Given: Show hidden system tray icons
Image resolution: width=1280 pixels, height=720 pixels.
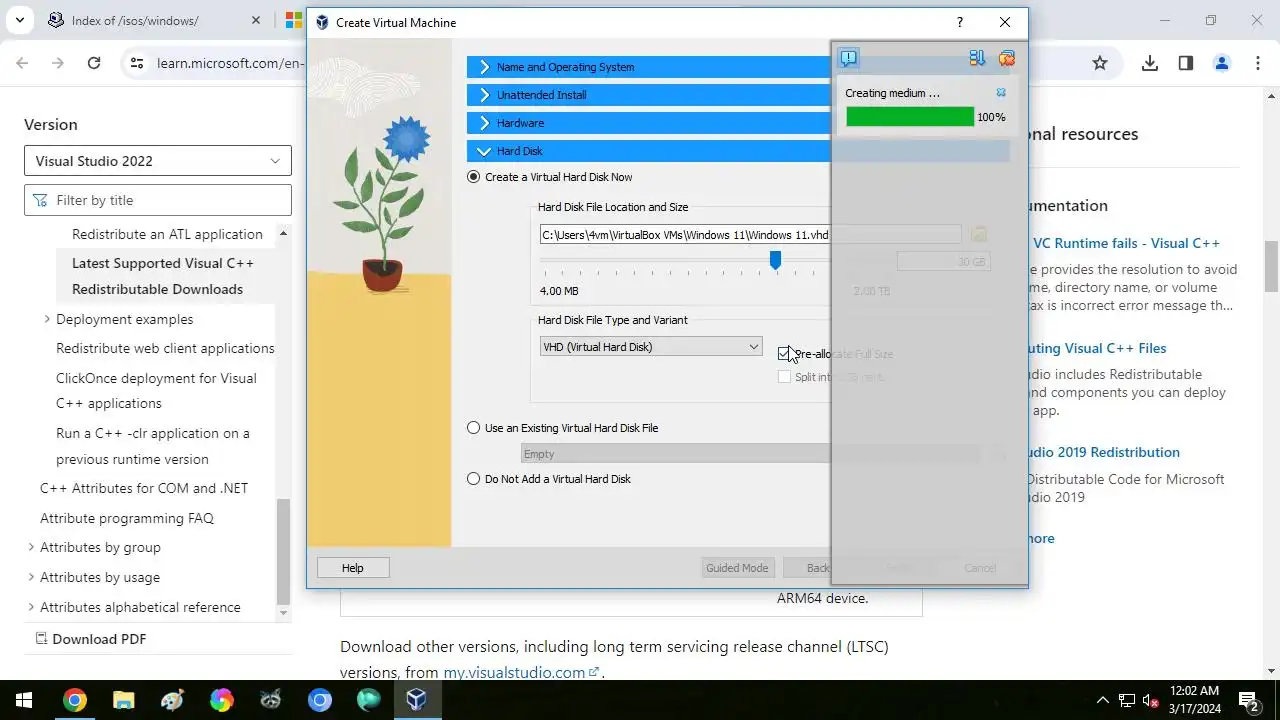Looking at the screenshot, I should coord(1103,700).
